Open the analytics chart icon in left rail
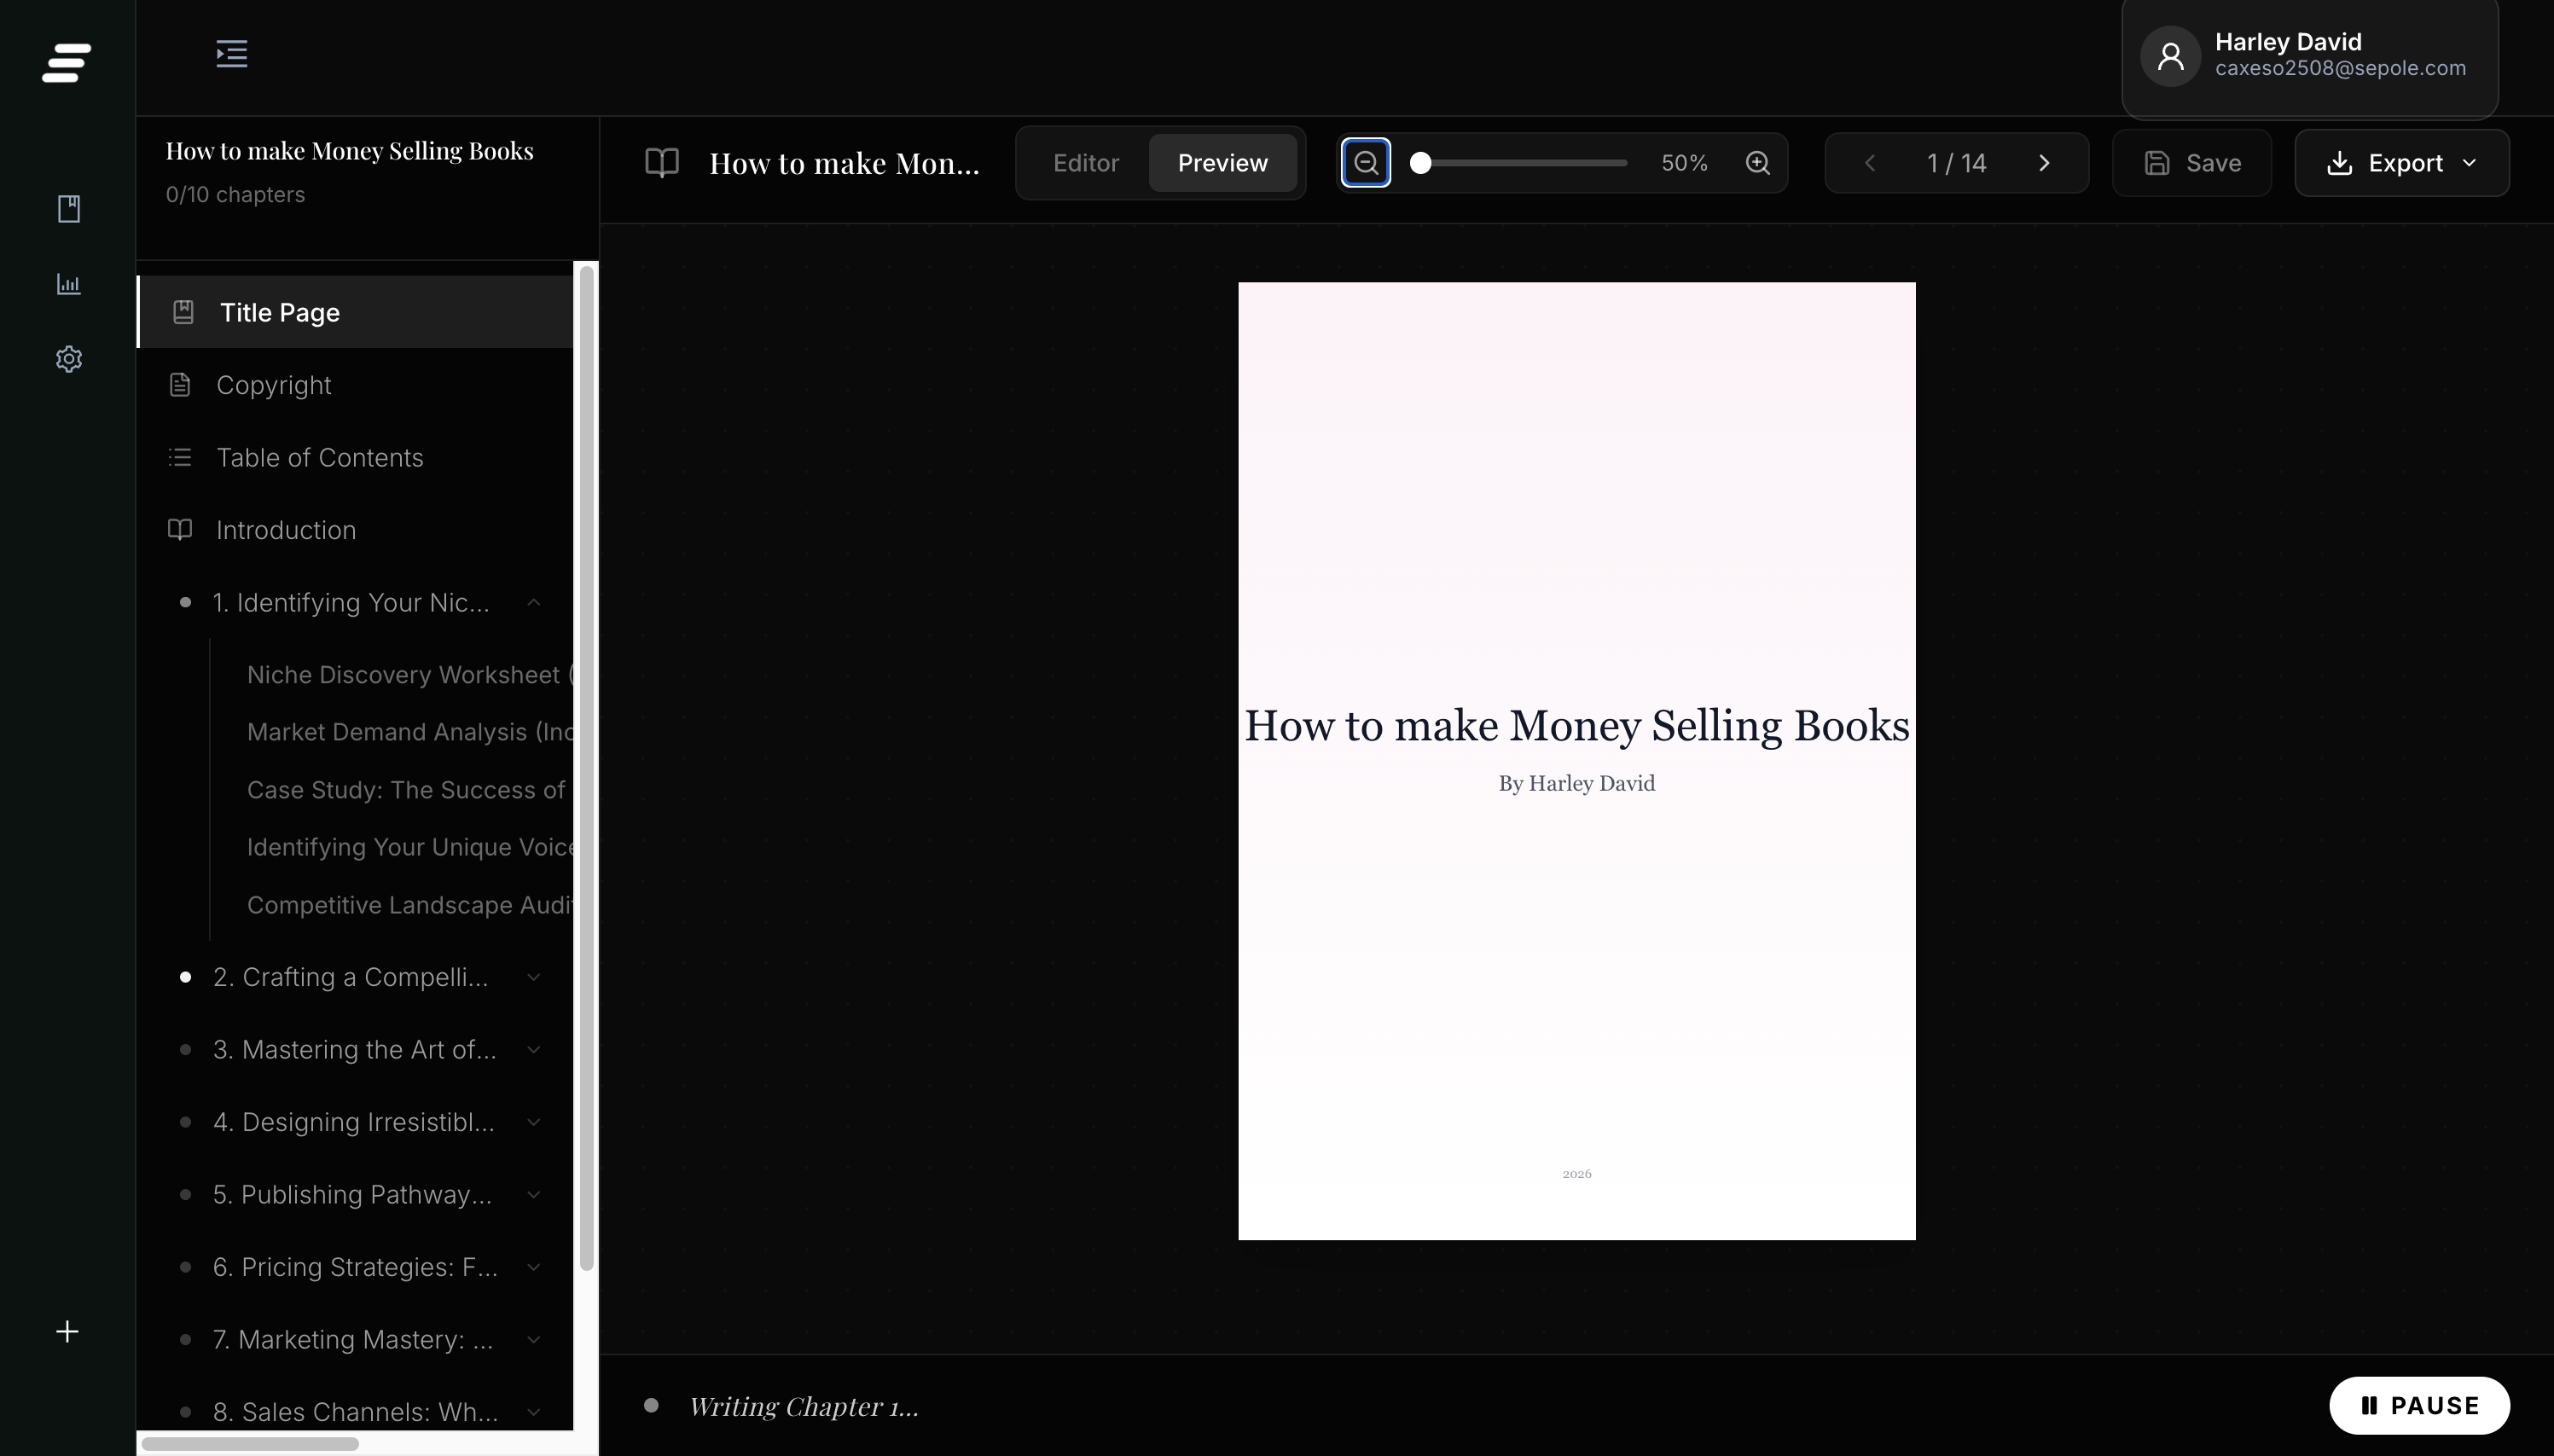Screen dimensions: 2554x1456 [x=68, y=284]
